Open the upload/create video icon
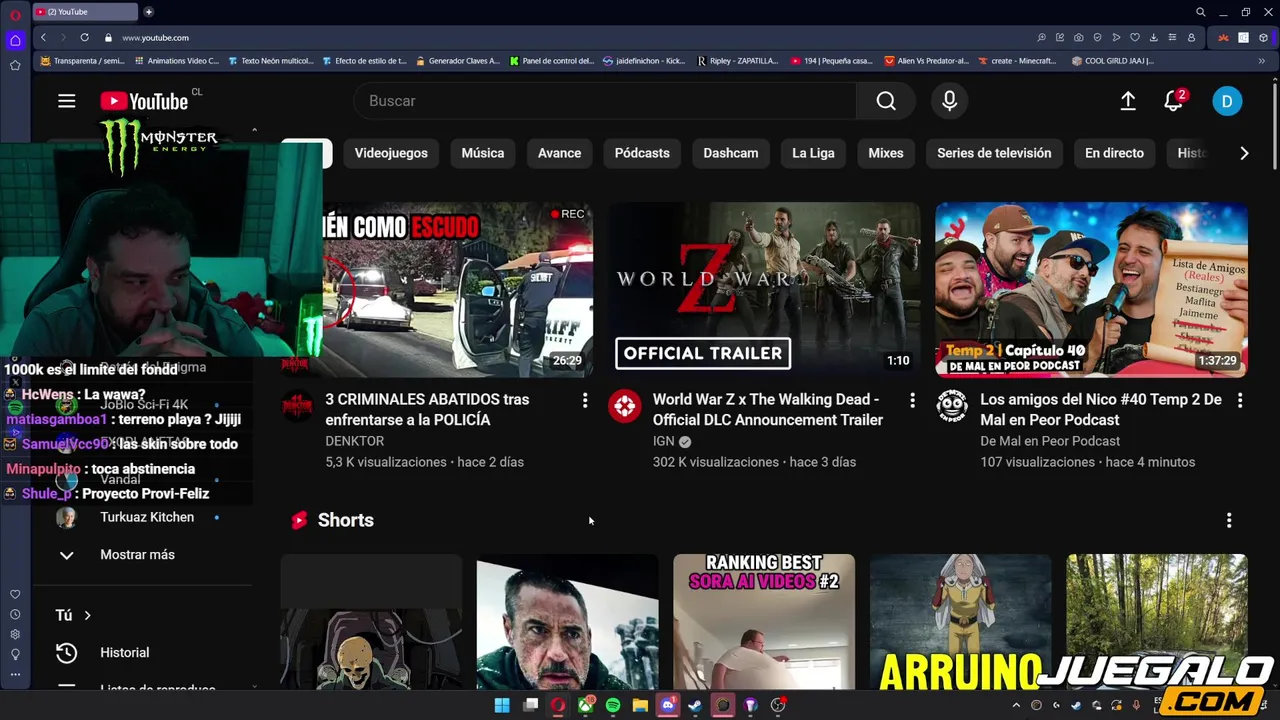The image size is (1280, 720). [1128, 101]
